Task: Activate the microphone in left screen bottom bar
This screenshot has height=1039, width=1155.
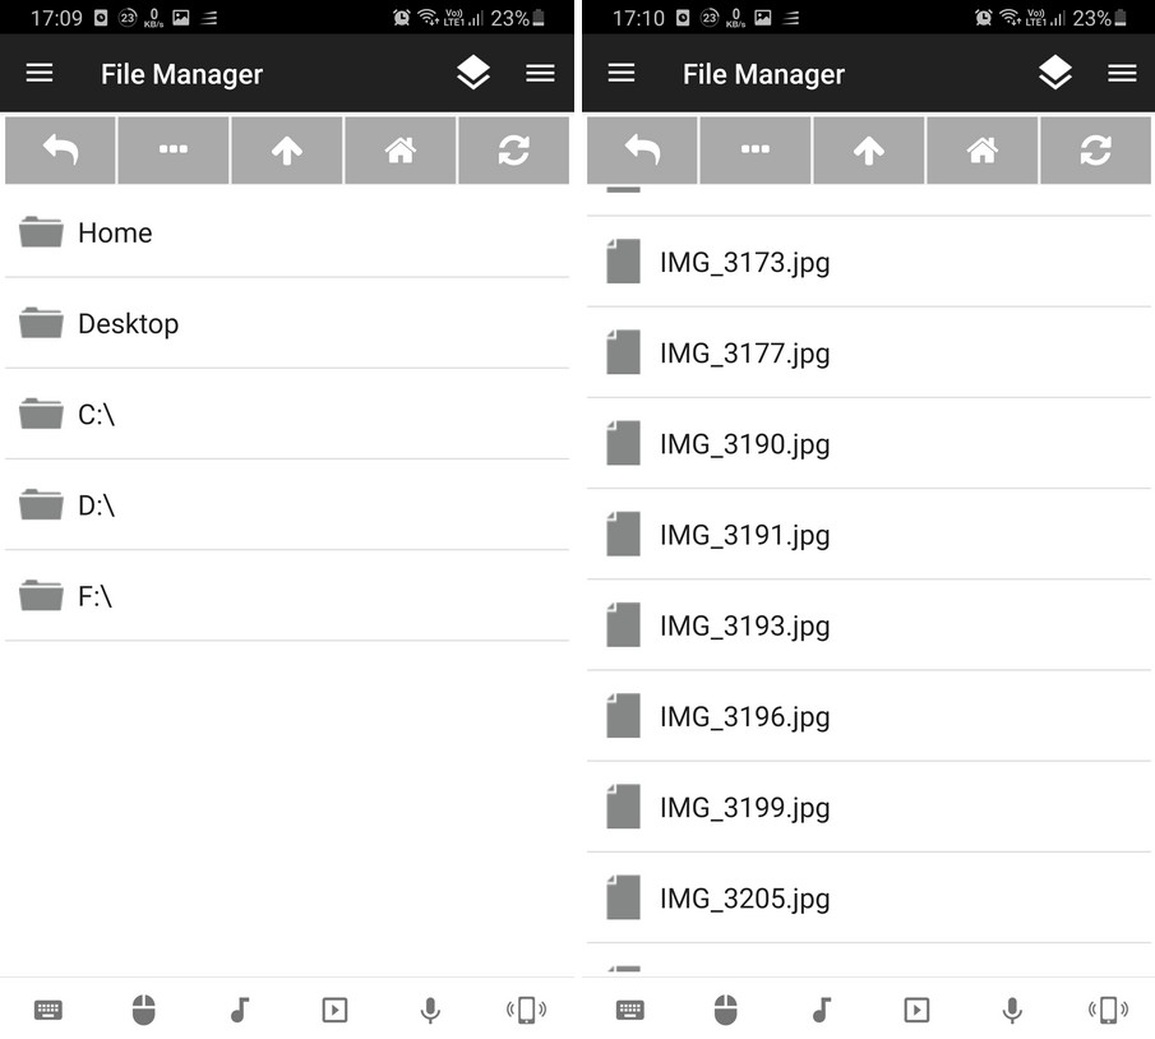Action: pyautogui.click(x=430, y=1010)
